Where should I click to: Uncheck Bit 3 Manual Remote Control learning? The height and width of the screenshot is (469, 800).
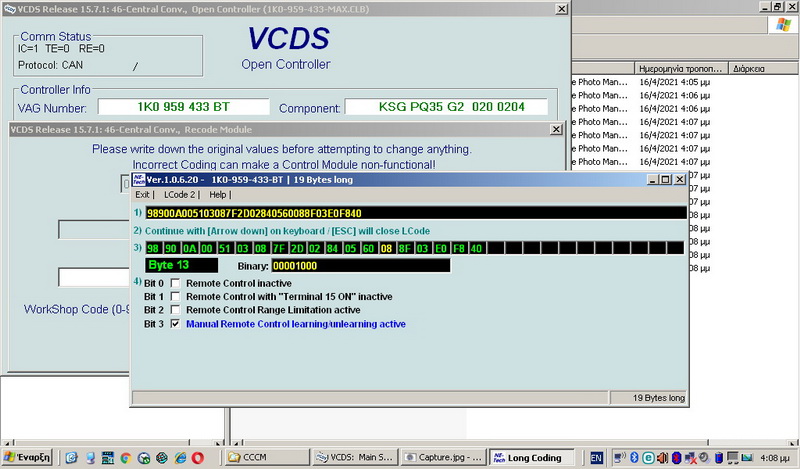[x=175, y=324]
